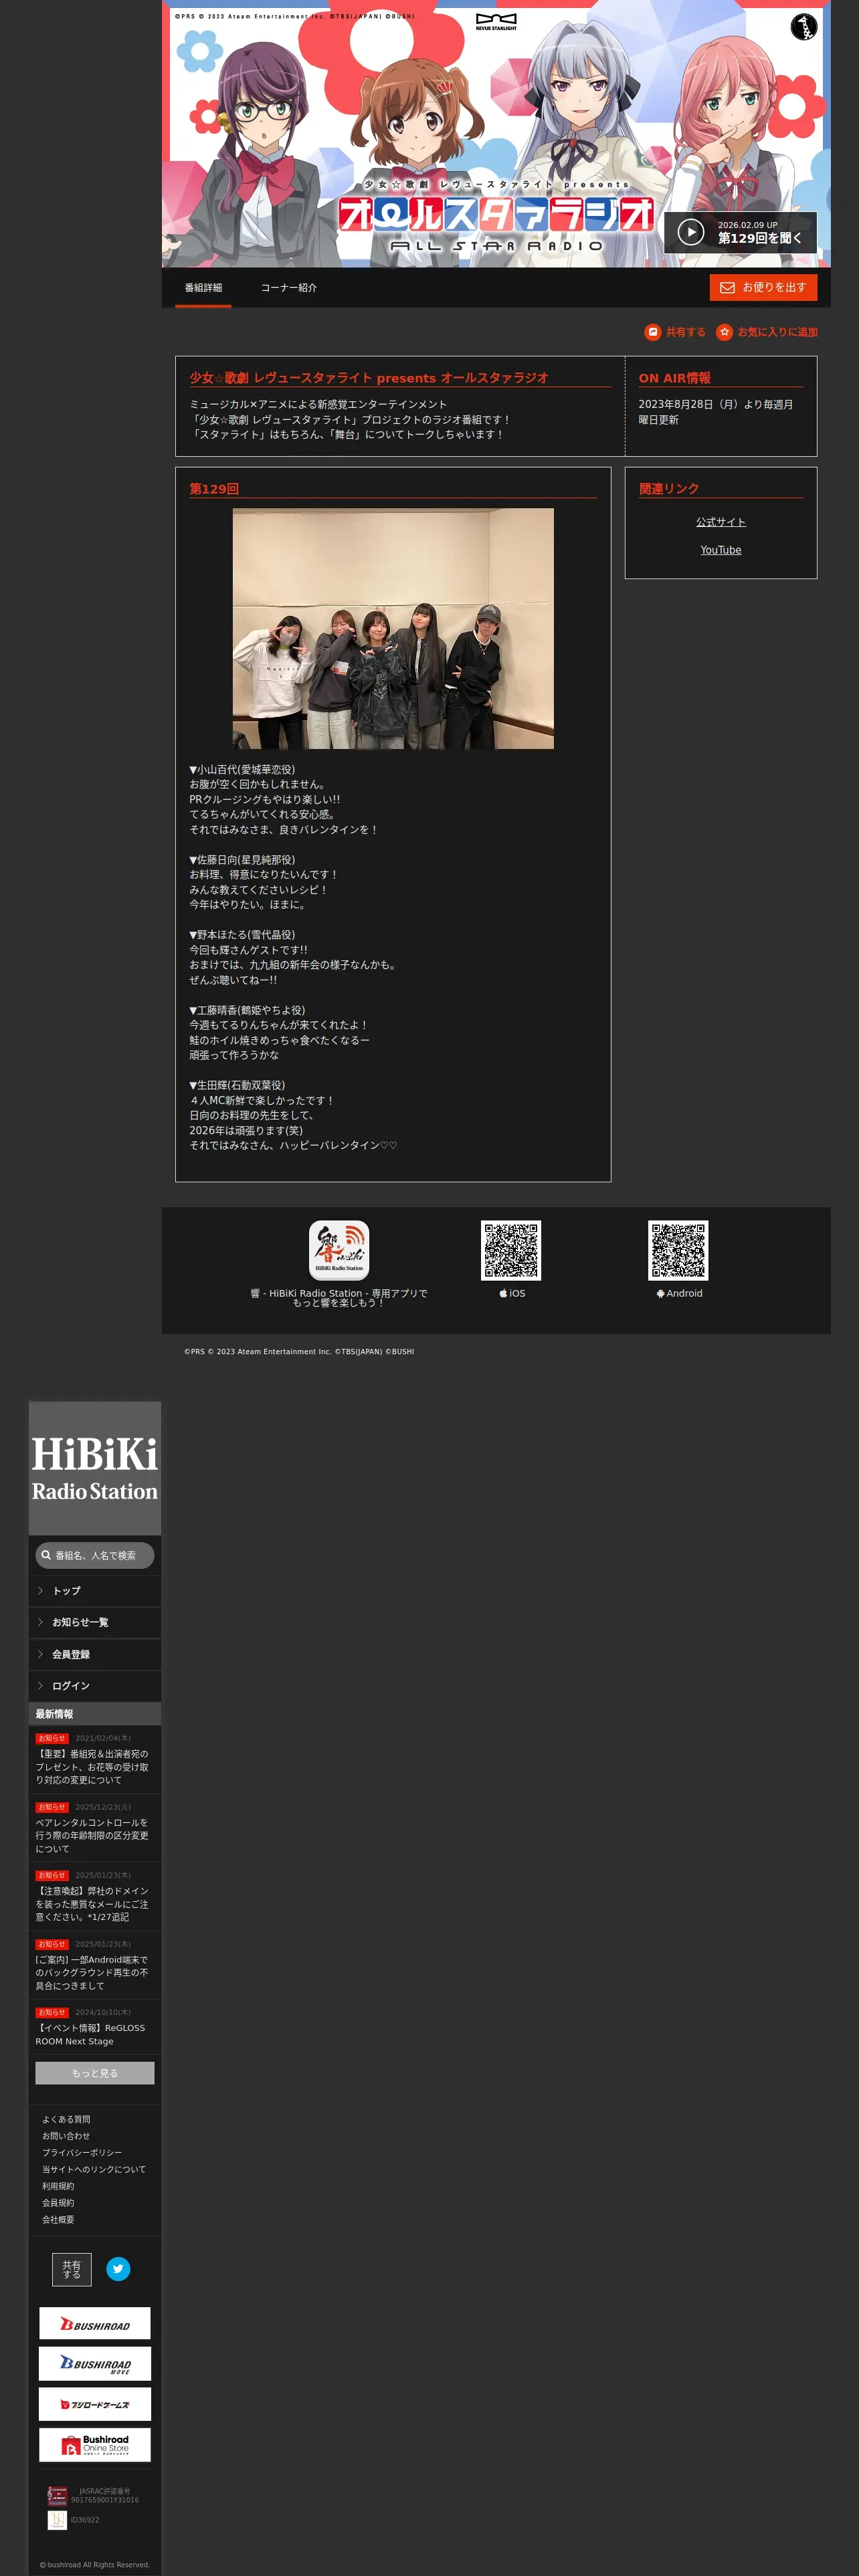Click the ▼工藤晴香(鶴姫やちよ役) comment heading
Viewport: 859px width, 2576px height.
[247, 1010]
